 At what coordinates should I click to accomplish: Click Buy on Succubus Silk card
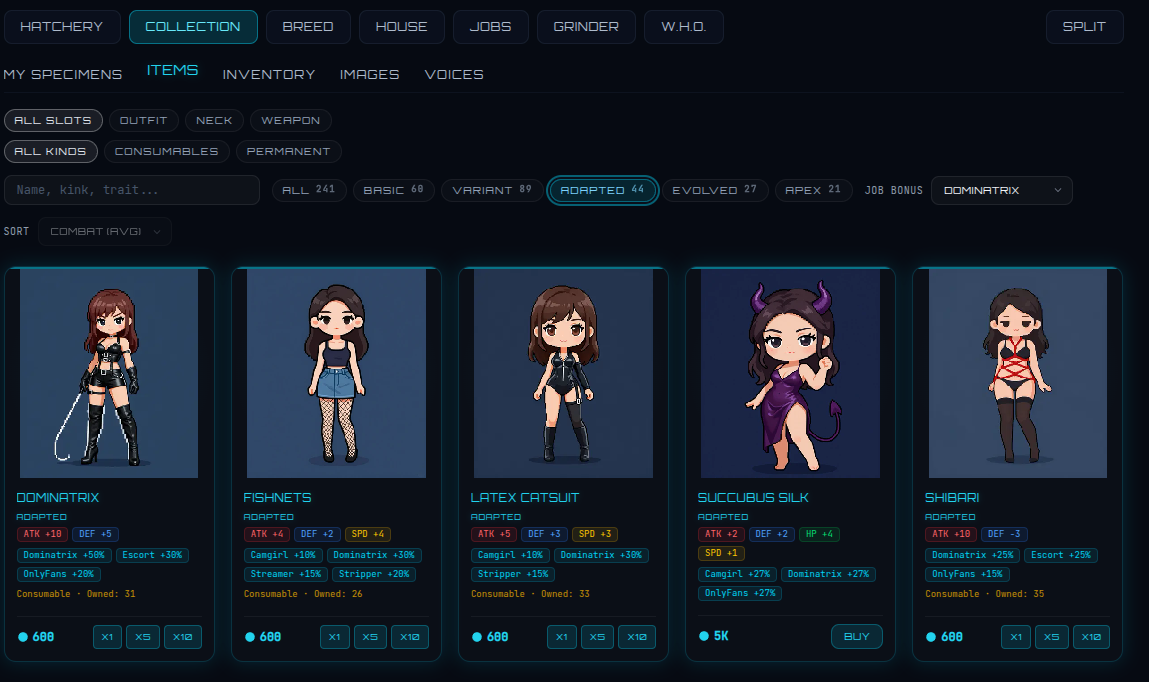click(x=857, y=637)
